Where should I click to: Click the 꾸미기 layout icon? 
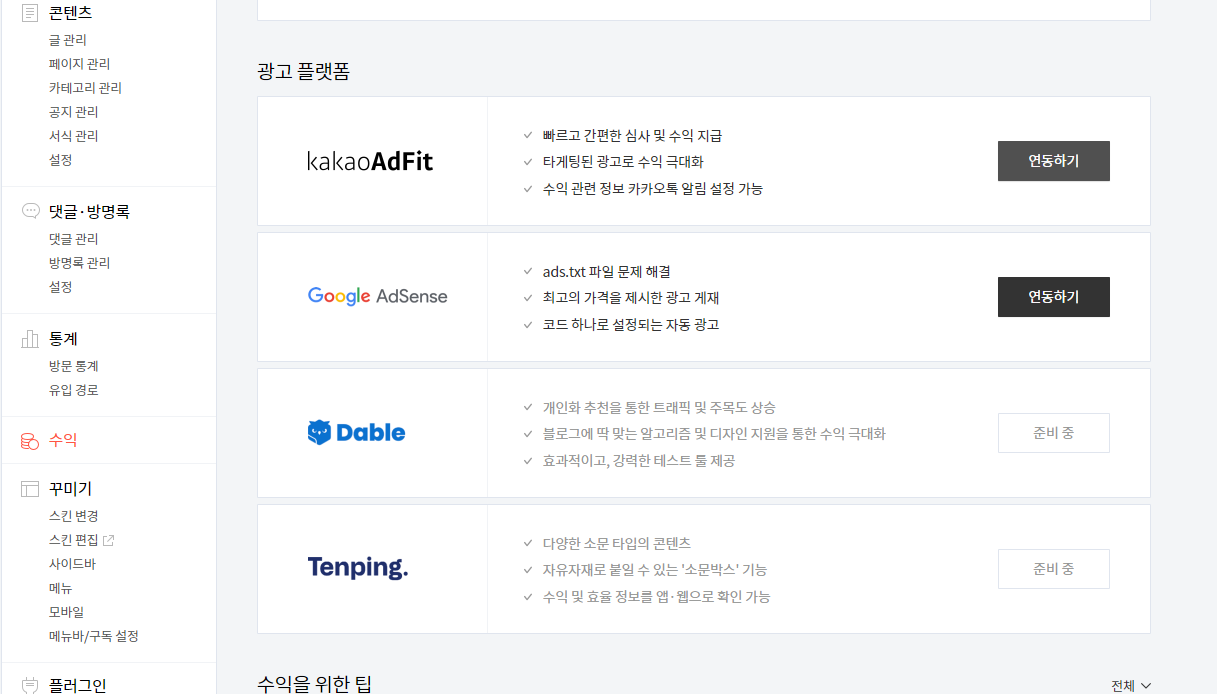[x=30, y=489]
